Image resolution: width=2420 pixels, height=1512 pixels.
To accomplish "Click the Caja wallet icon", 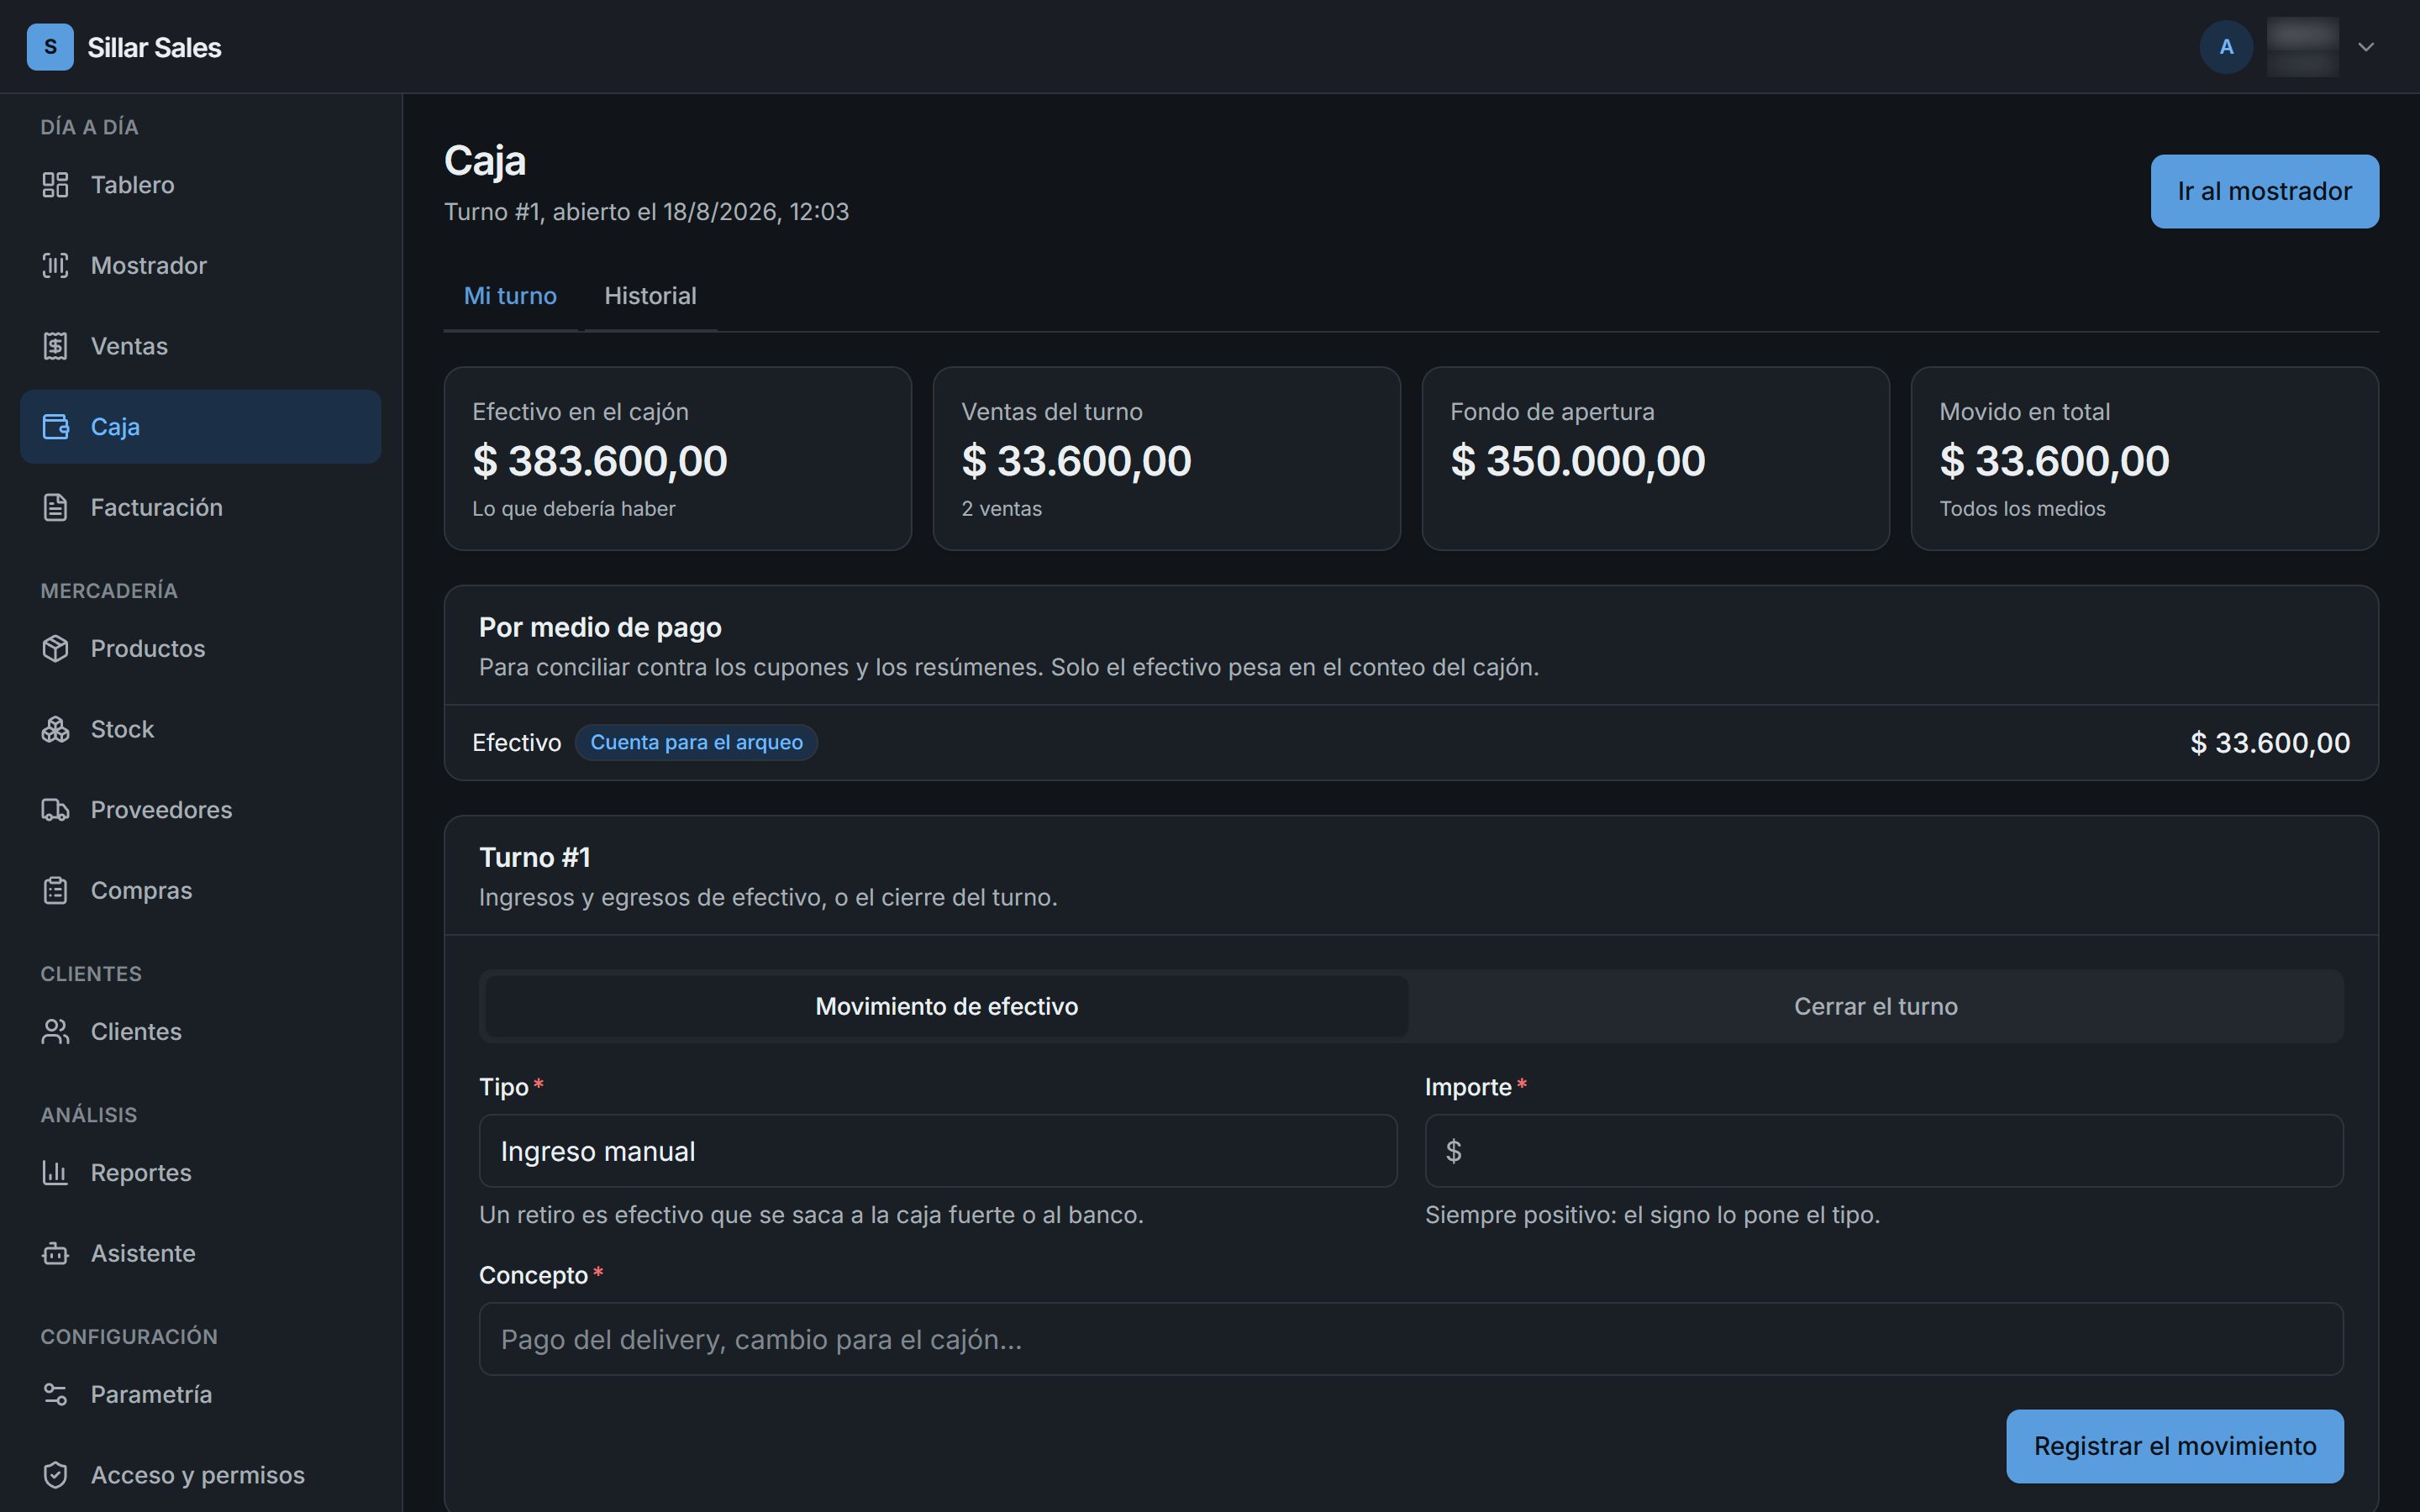I will [x=55, y=427].
